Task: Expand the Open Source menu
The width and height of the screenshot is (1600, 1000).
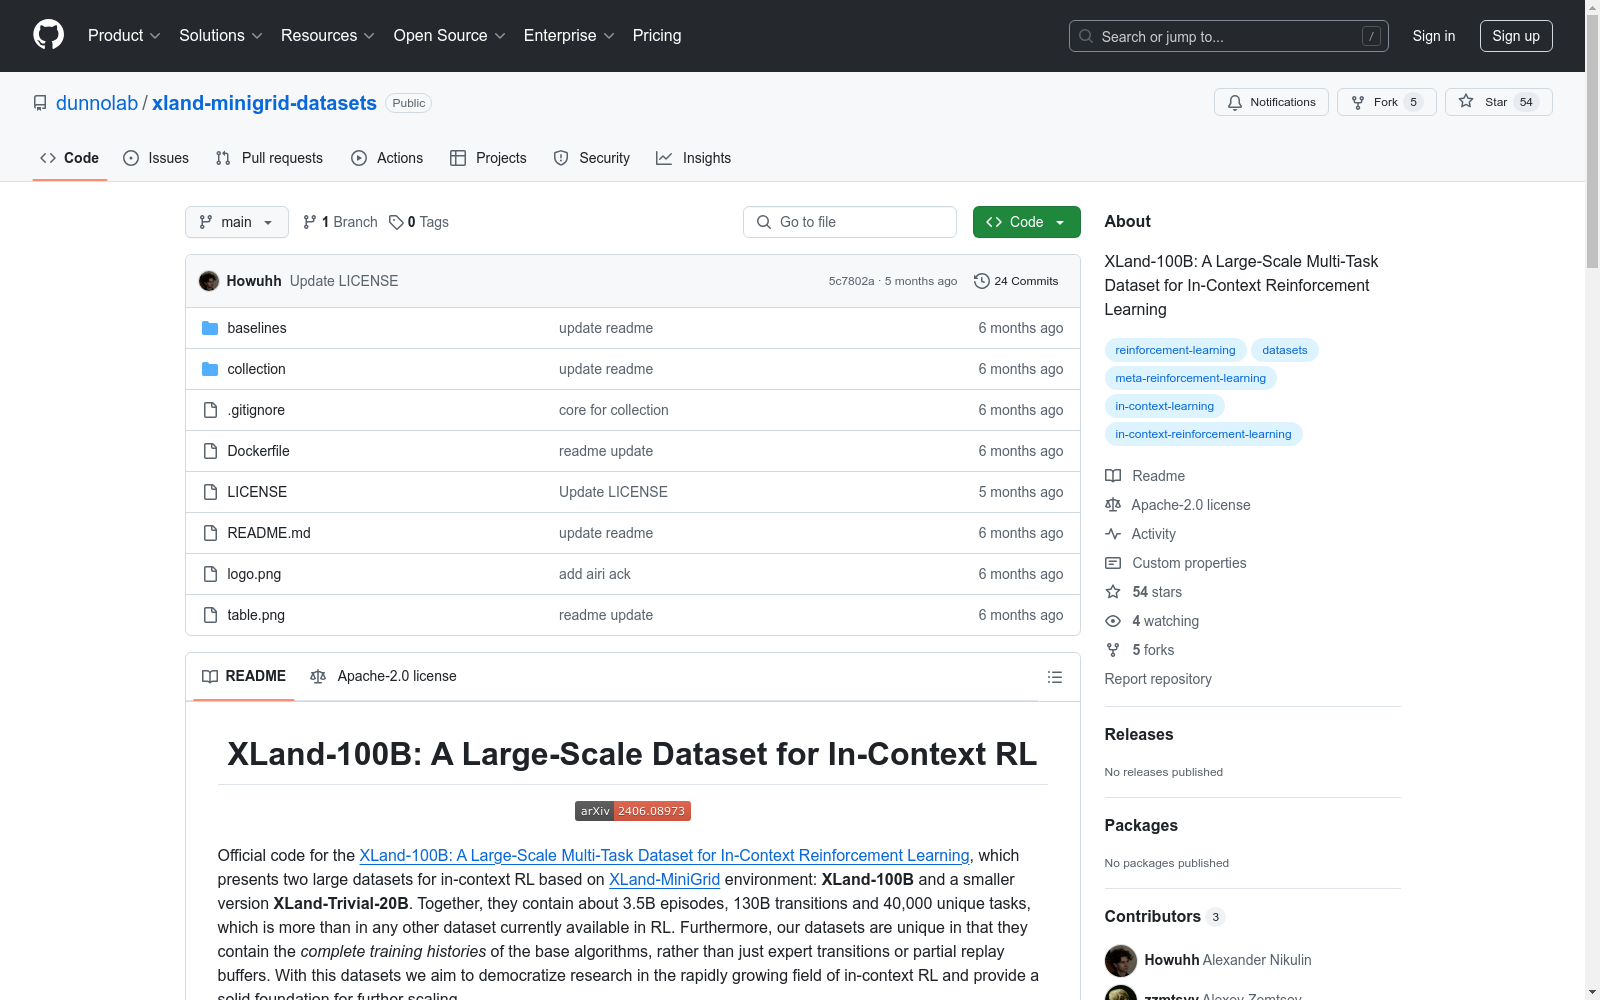Action: point(450,36)
